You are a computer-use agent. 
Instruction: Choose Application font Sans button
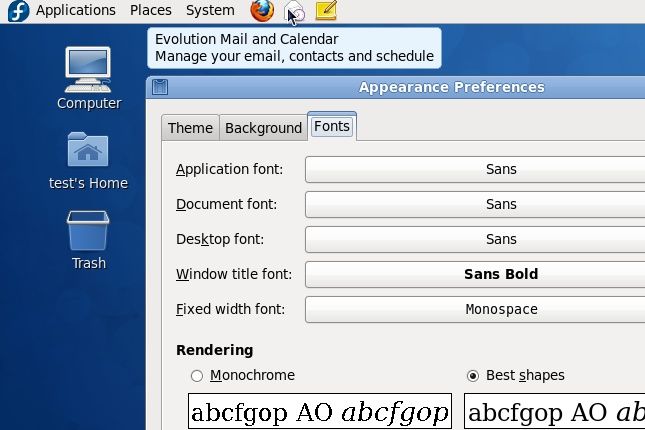point(475,170)
